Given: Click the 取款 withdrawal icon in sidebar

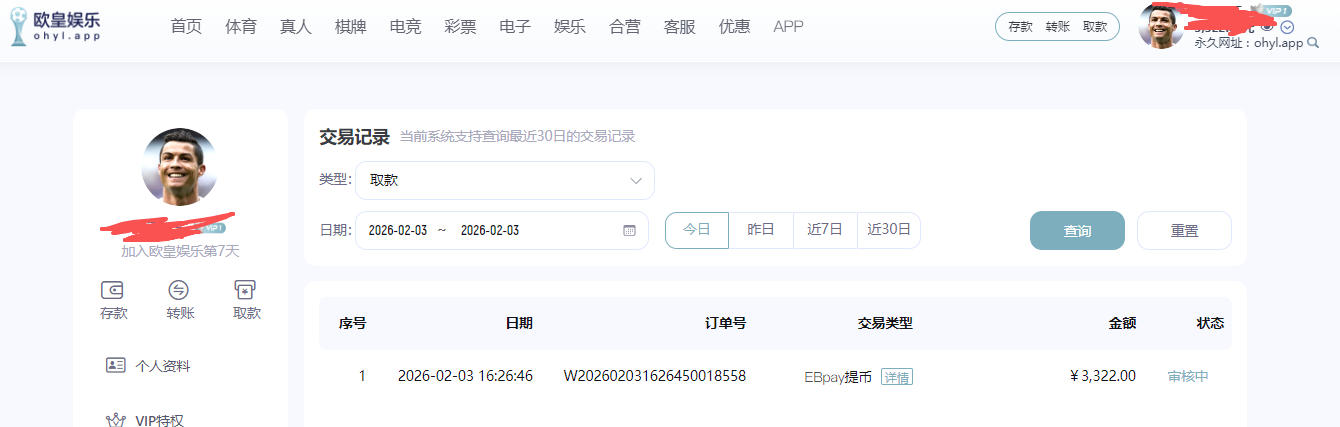Looking at the screenshot, I should click(x=245, y=290).
